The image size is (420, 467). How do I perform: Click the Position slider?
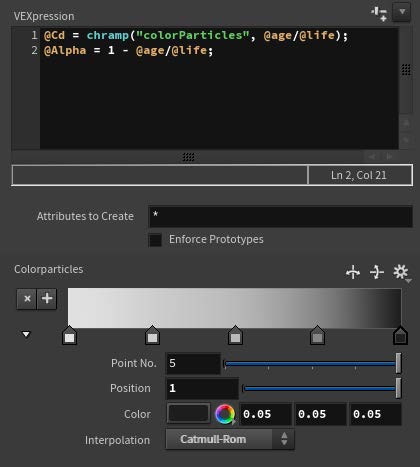(322, 388)
